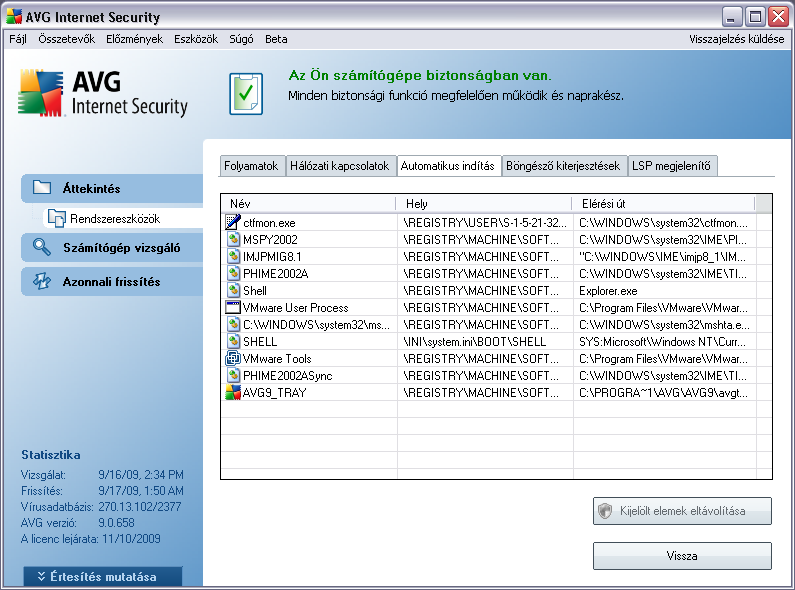This screenshot has width=795, height=590.
Task: Click the VMware User Process window icon
Action: [233, 307]
